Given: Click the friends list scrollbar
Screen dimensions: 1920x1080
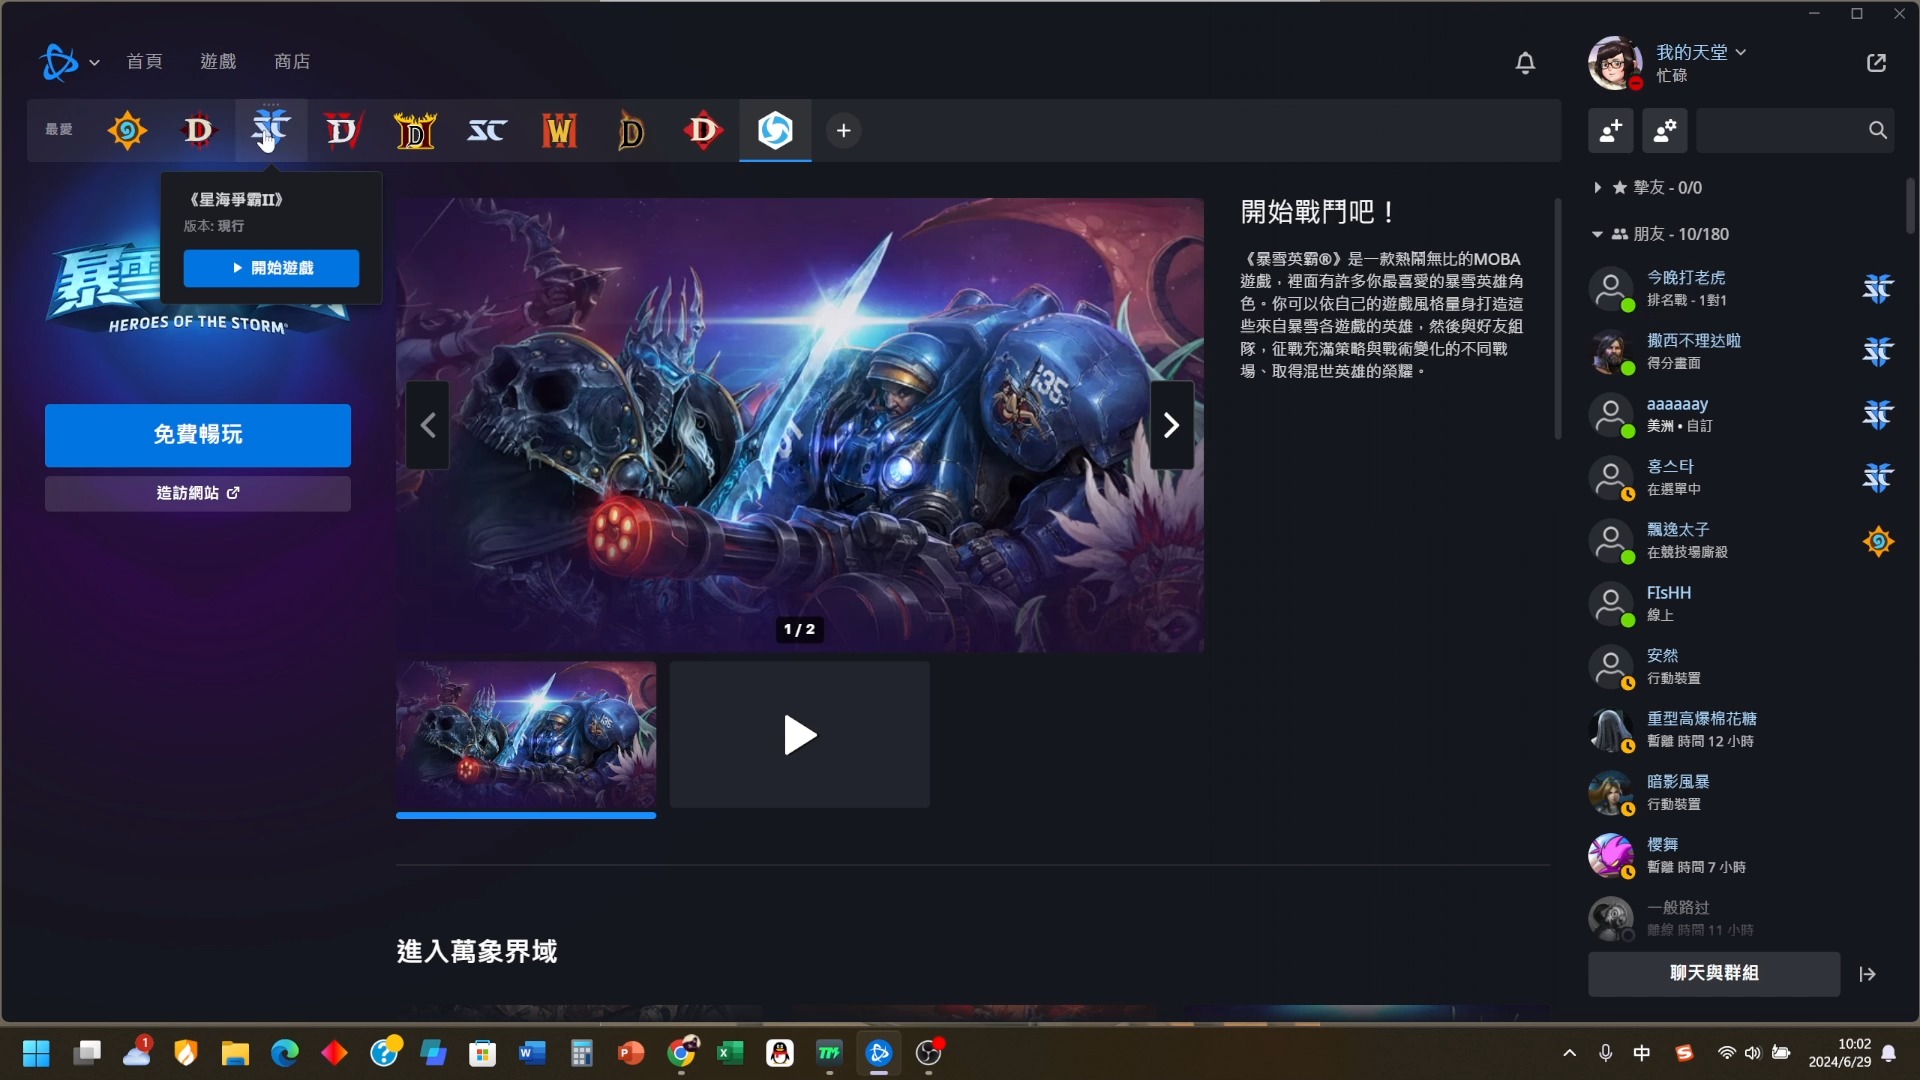Looking at the screenshot, I should (1910, 206).
